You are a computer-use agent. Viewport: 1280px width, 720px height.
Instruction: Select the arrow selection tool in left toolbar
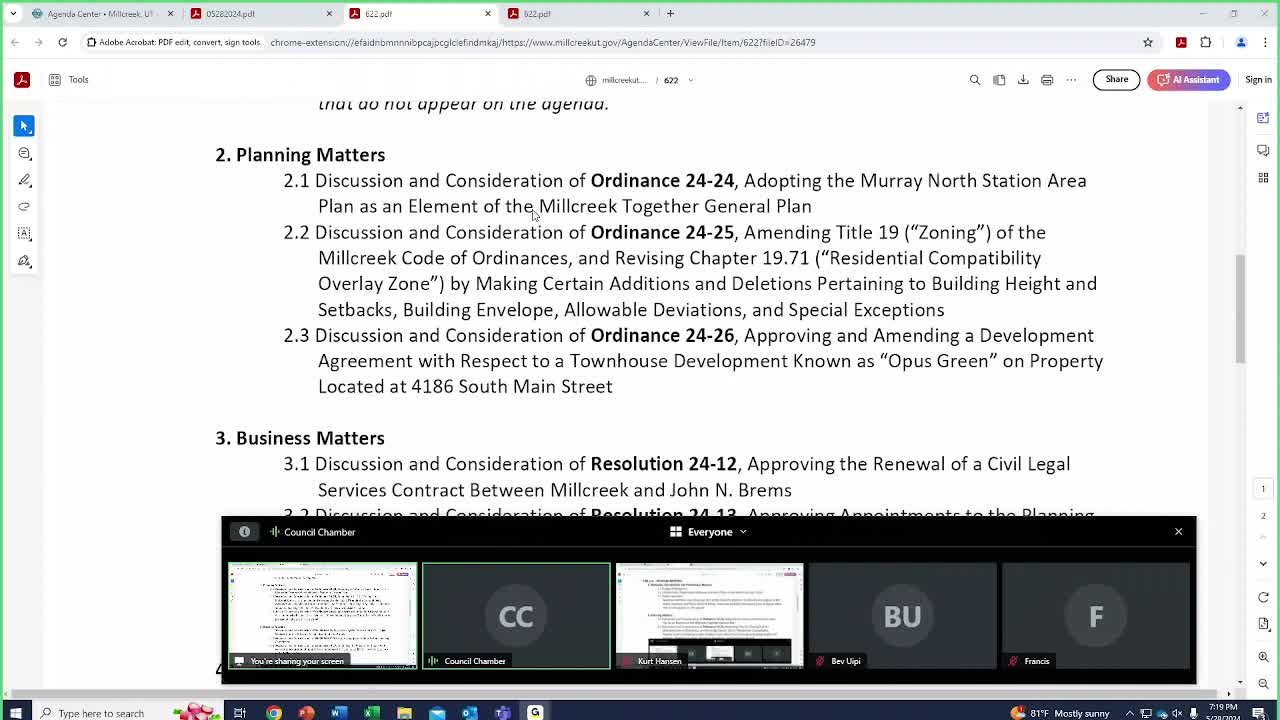click(24, 126)
